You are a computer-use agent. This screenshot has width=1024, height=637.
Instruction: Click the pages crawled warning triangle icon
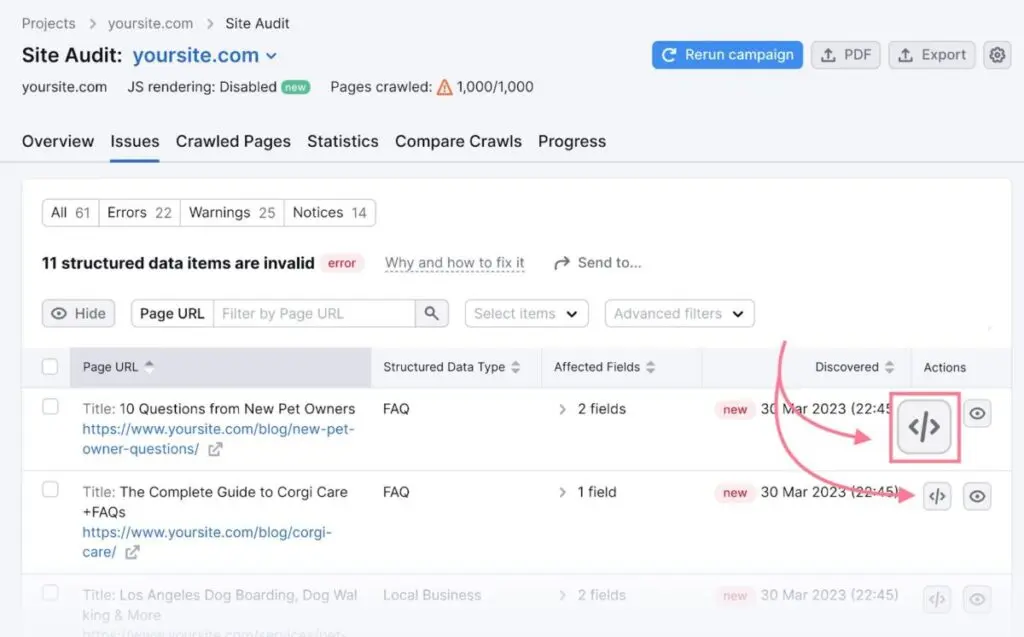coord(444,87)
